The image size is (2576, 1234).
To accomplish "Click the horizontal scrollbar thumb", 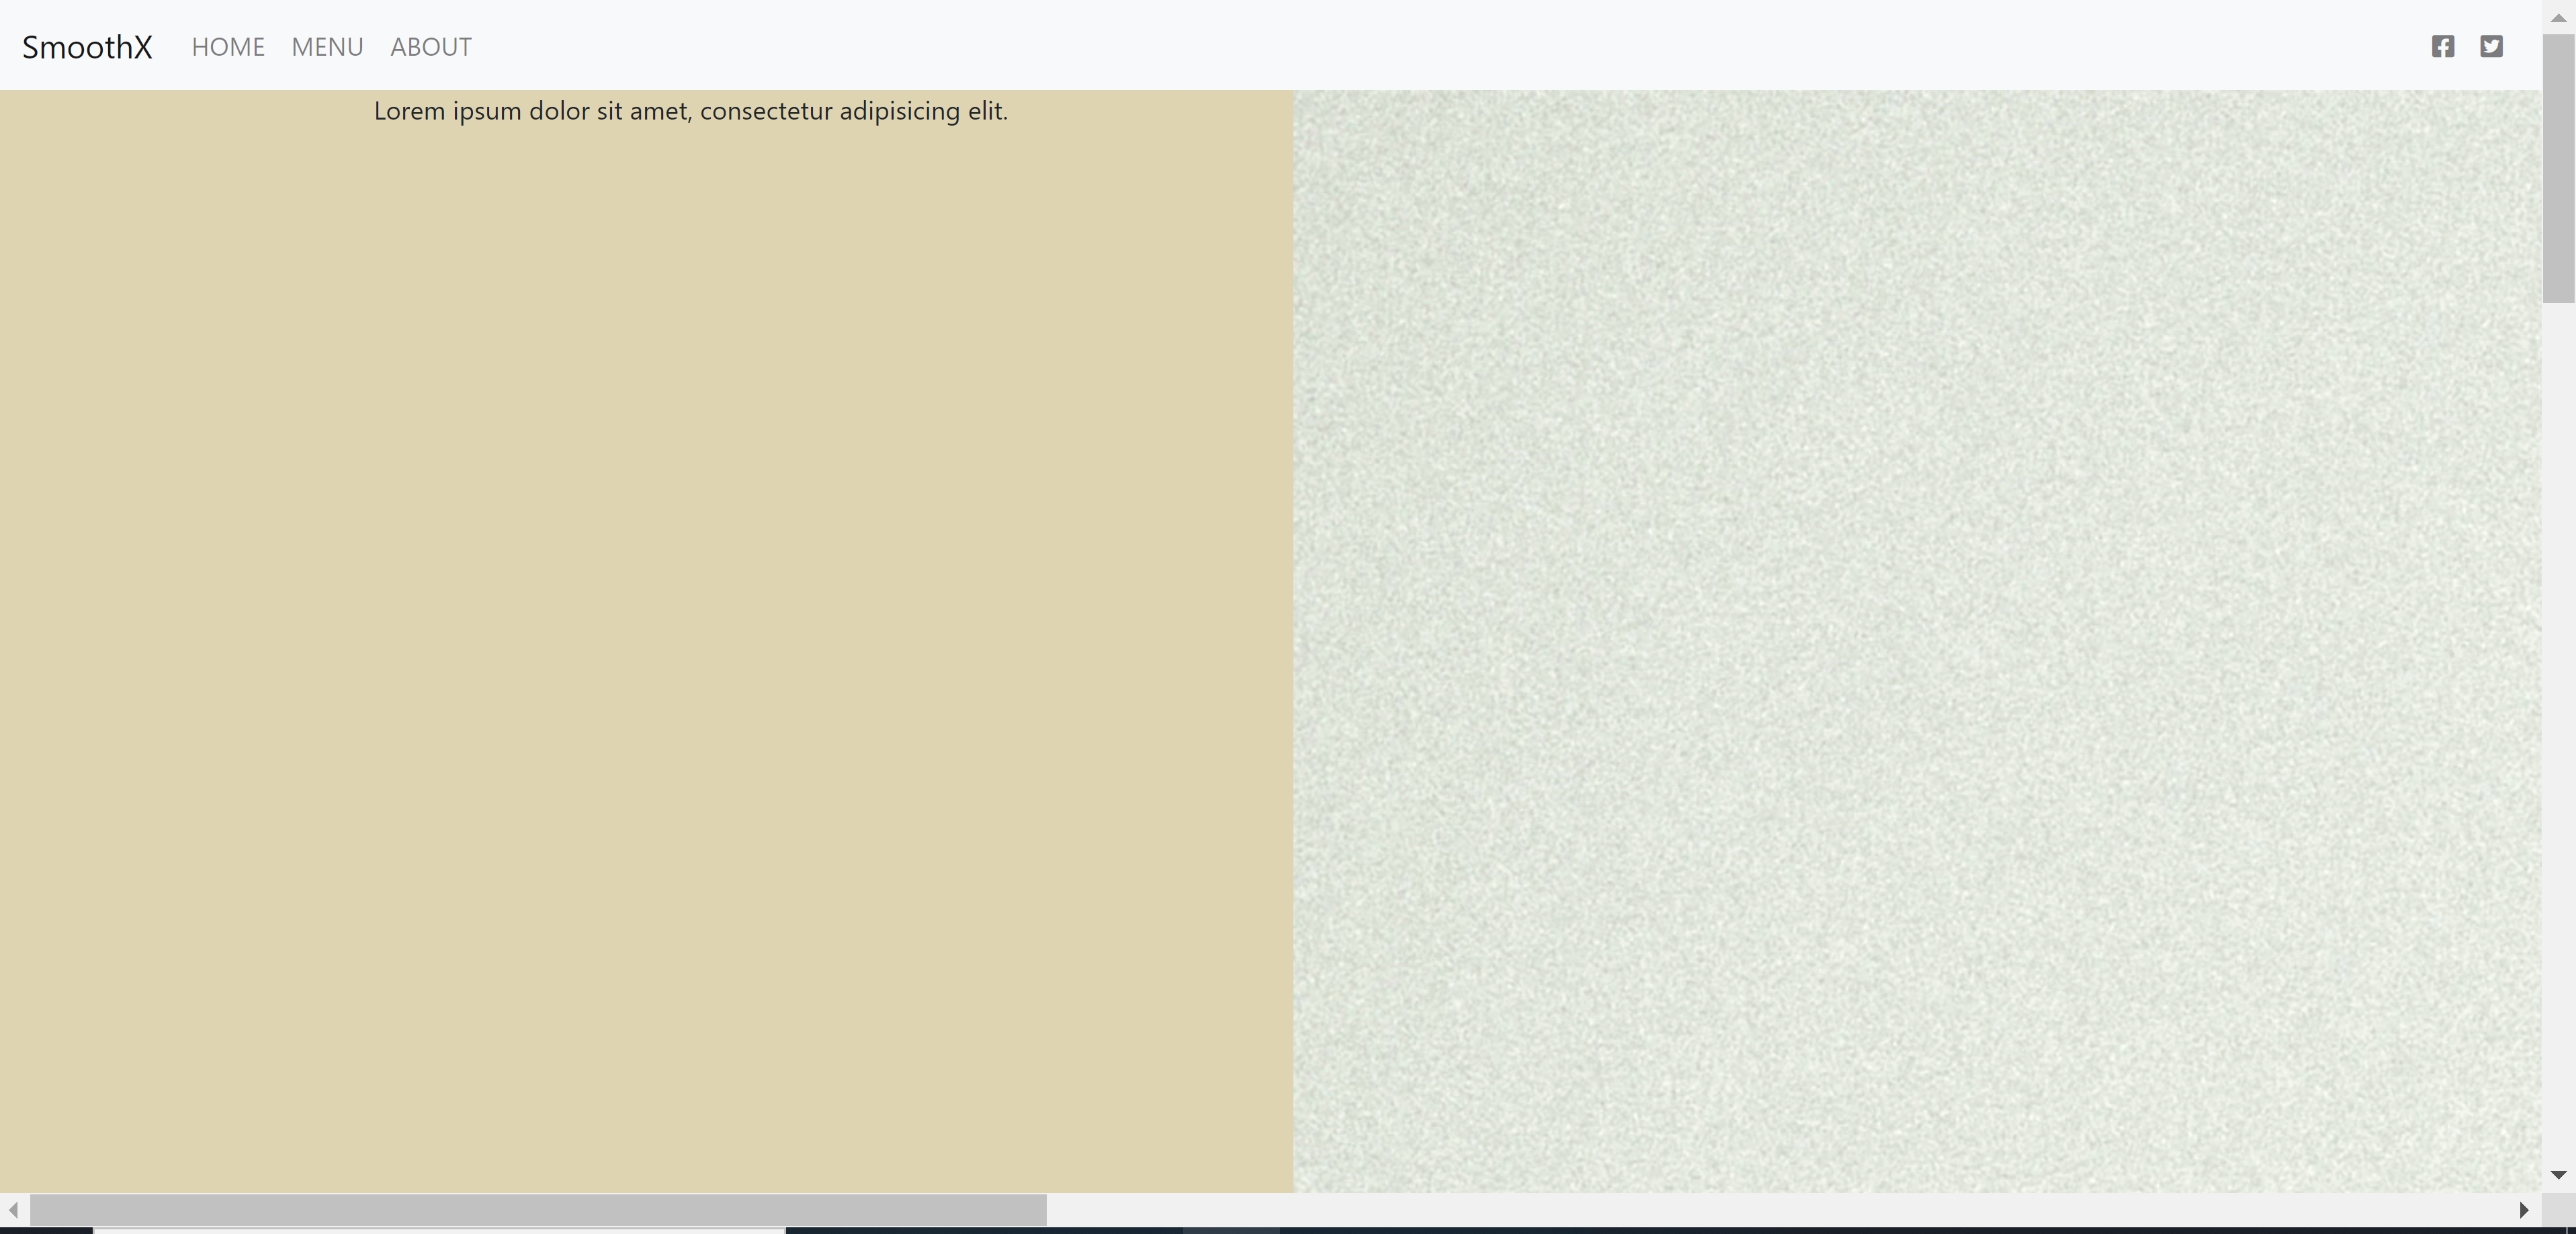I will tap(538, 1210).
